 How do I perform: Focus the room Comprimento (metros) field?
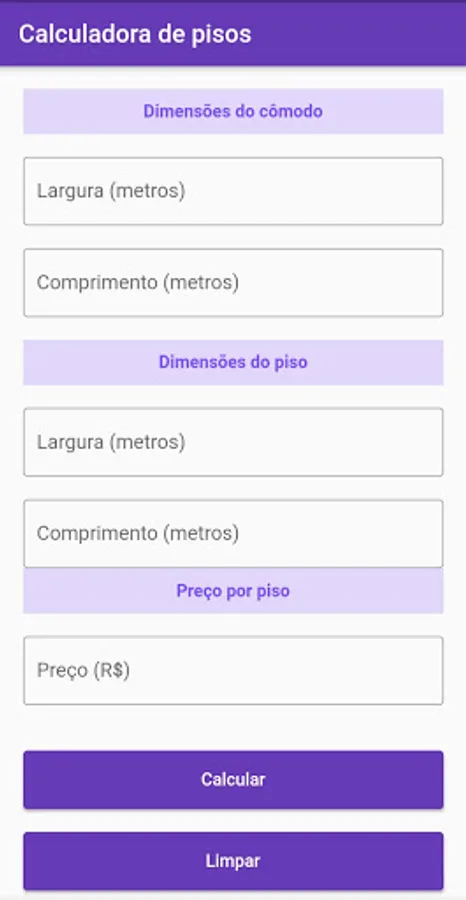pyautogui.click(x=233, y=282)
